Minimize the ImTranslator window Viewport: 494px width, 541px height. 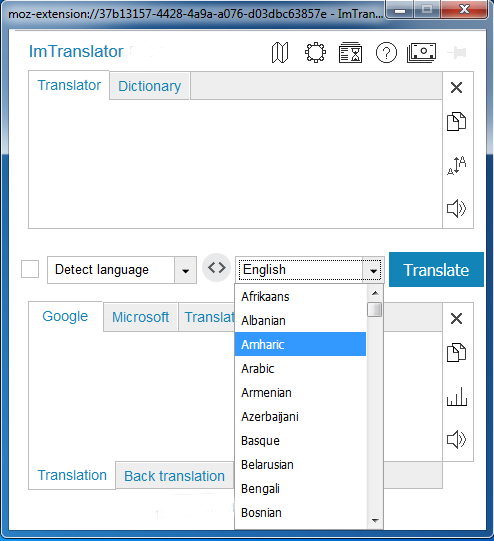click(400, 10)
